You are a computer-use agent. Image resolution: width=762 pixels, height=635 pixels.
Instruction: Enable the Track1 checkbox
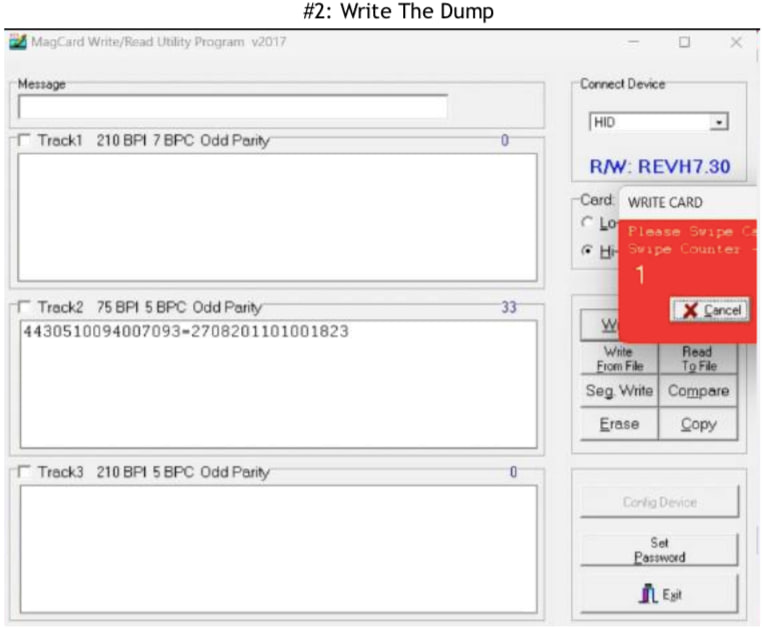pos(25,141)
